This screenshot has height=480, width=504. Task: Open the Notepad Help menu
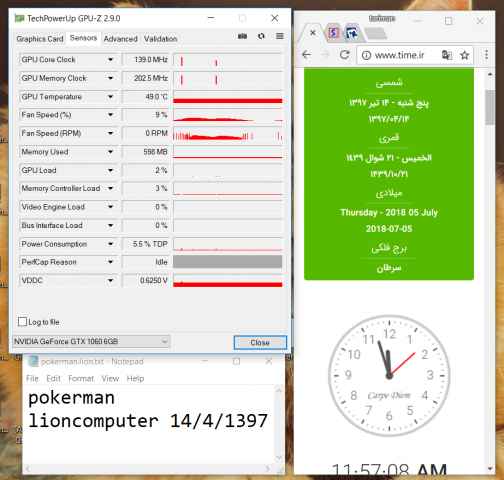(135, 378)
